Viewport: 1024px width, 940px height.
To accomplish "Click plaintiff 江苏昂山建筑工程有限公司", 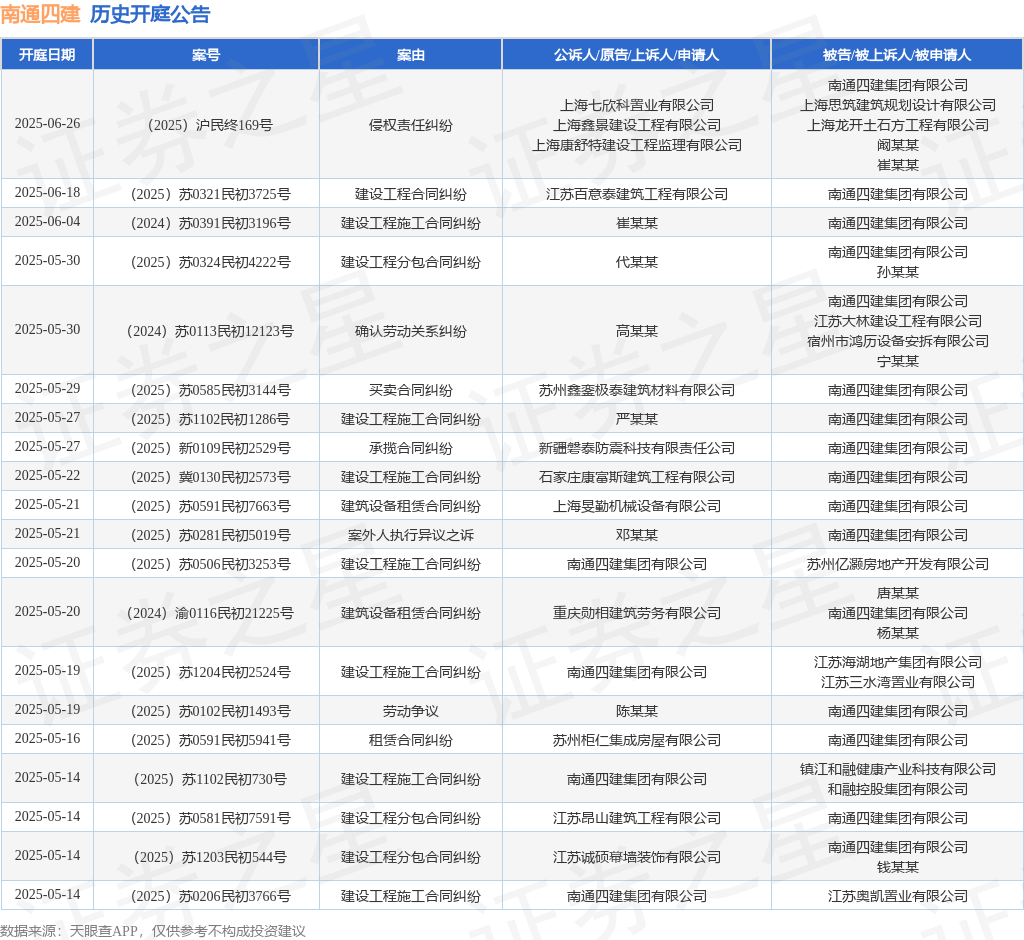I will pyautogui.click(x=637, y=818).
